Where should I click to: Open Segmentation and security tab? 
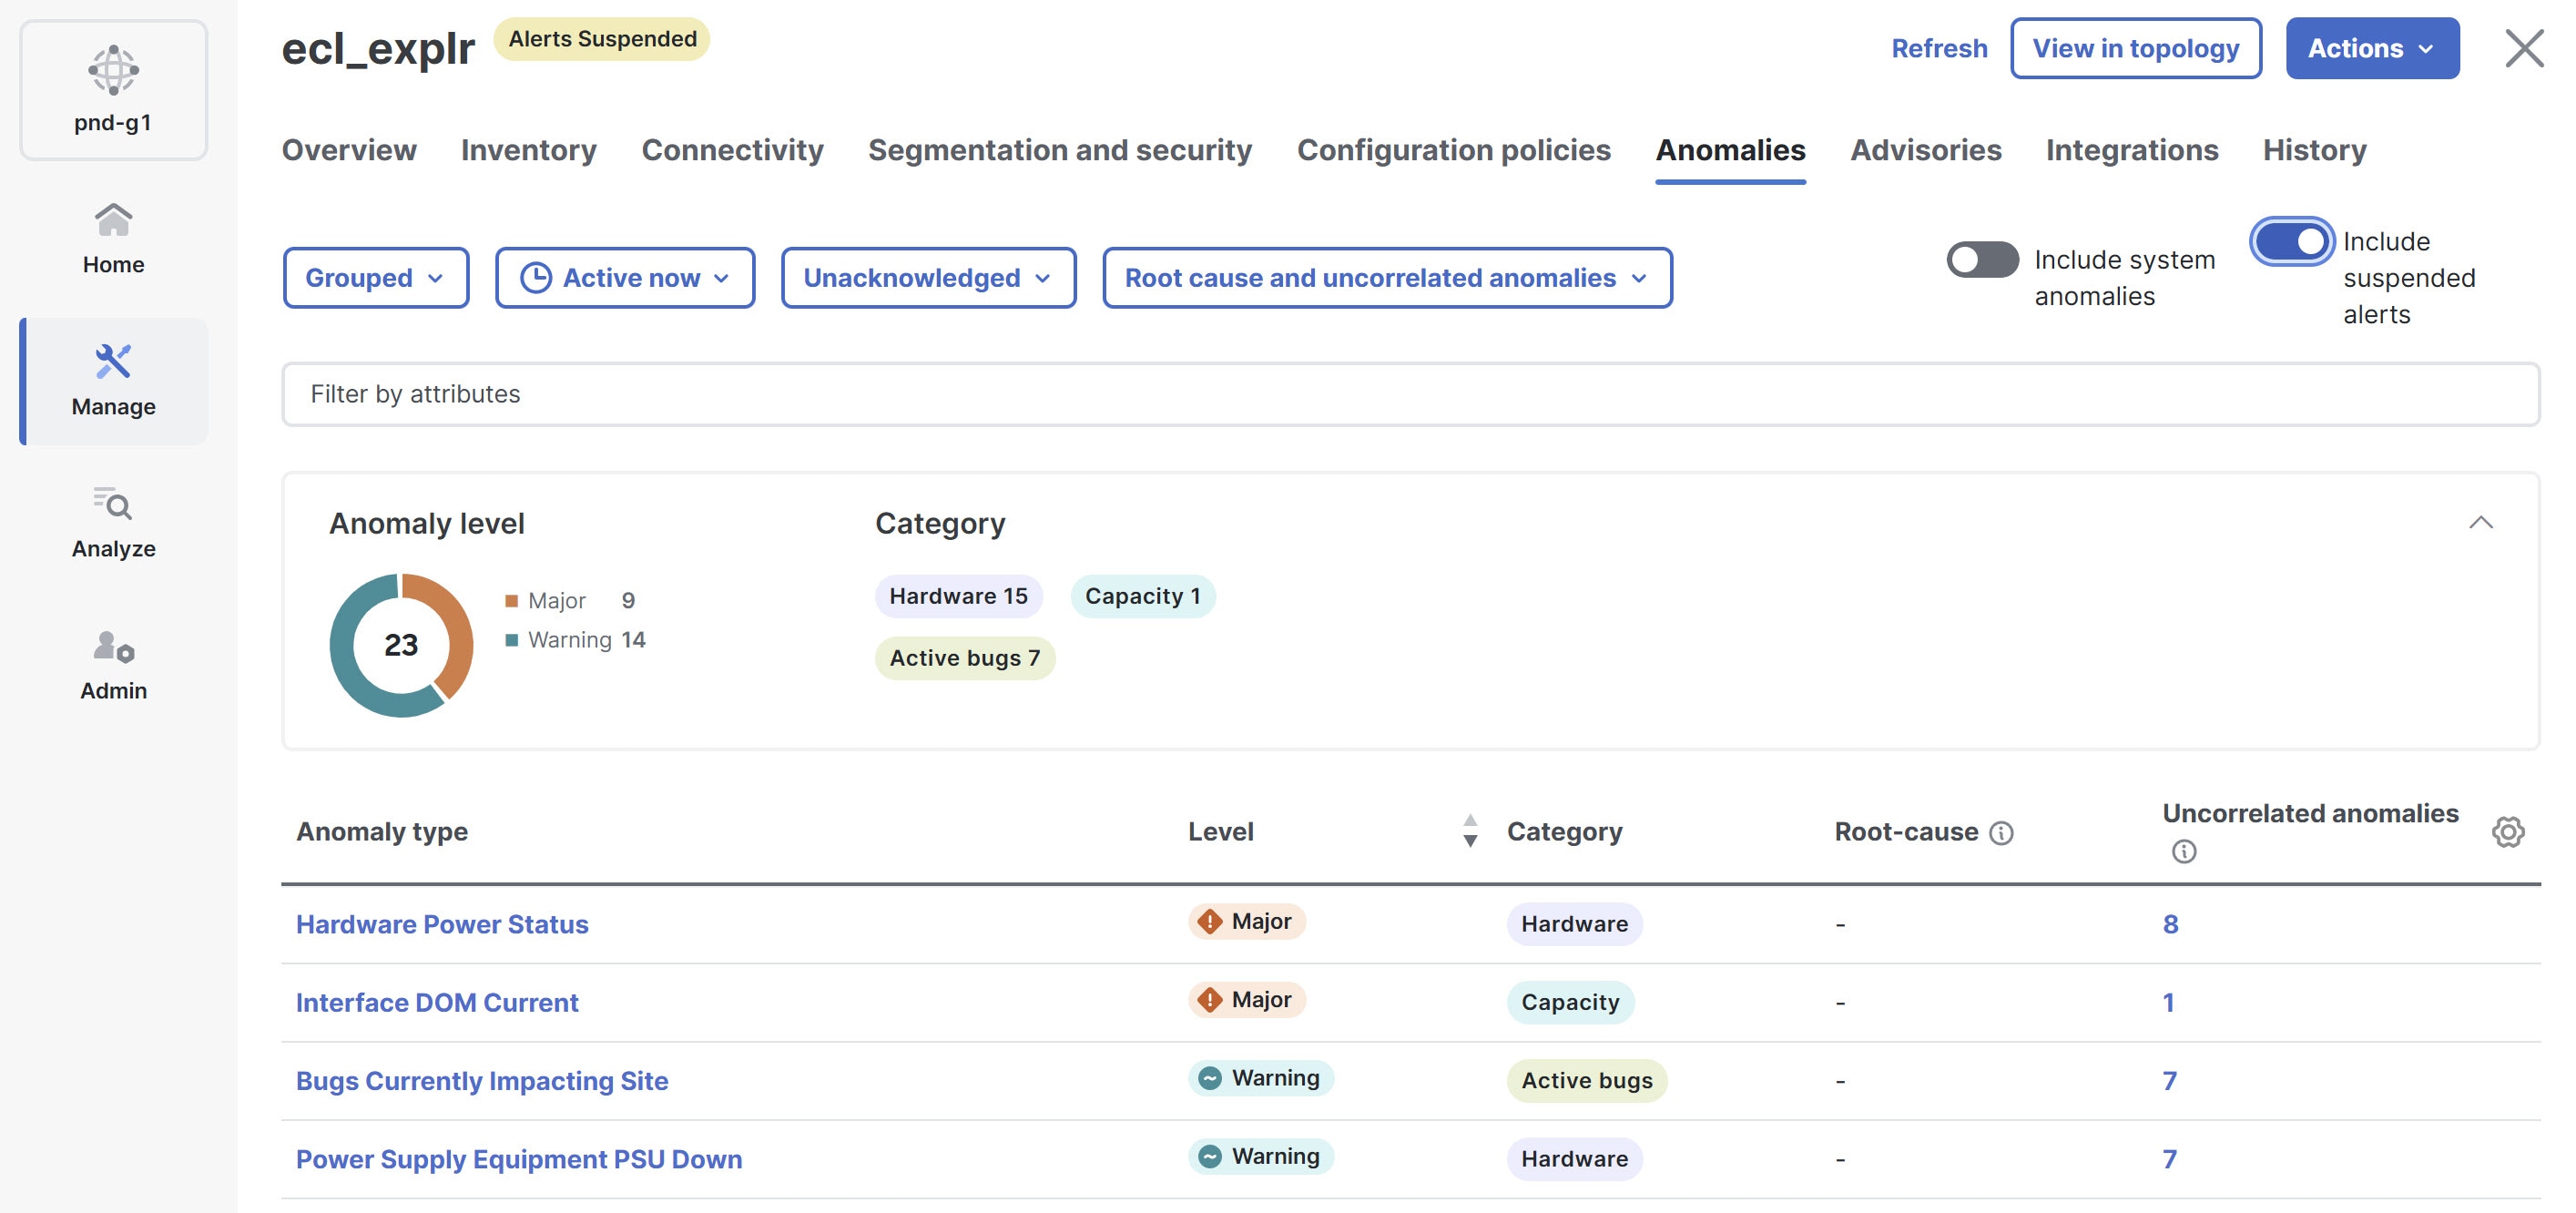coord(1060,150)
